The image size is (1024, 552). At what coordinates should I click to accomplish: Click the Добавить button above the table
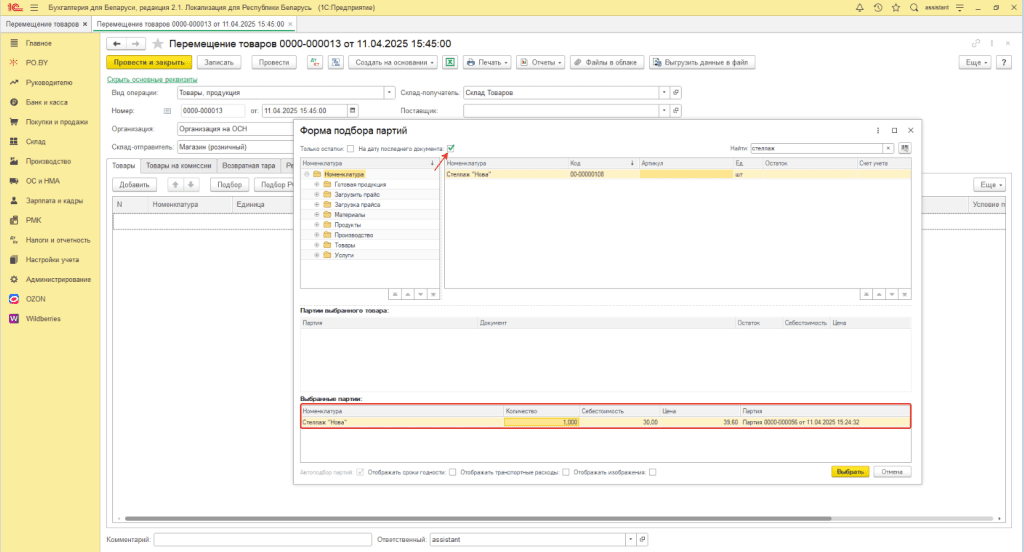pyautogui.click(x=134, y=185)
